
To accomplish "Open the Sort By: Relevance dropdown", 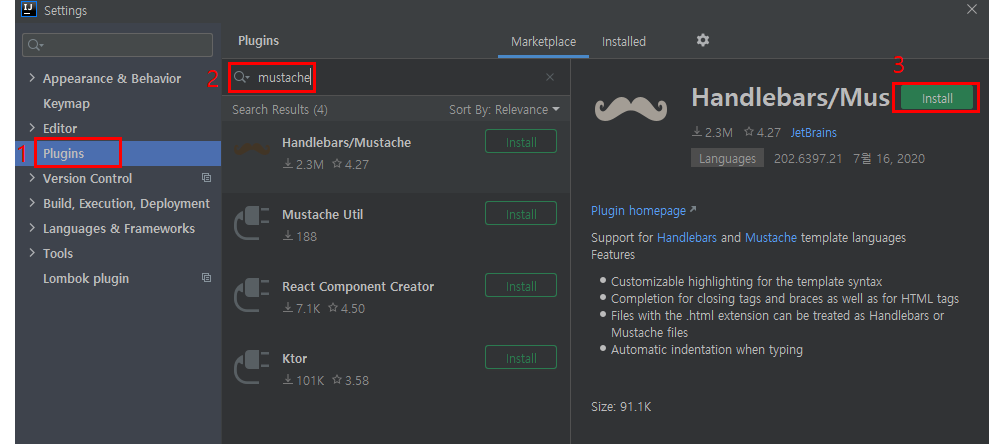I will tap(504, 110).
